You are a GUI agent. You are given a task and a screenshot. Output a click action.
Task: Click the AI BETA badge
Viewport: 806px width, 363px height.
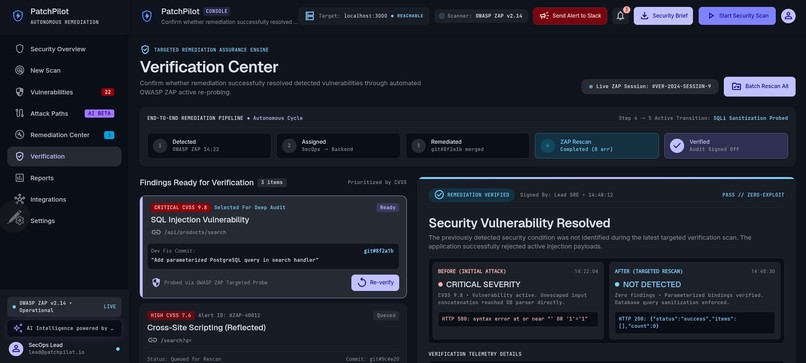tap(99, 114)
